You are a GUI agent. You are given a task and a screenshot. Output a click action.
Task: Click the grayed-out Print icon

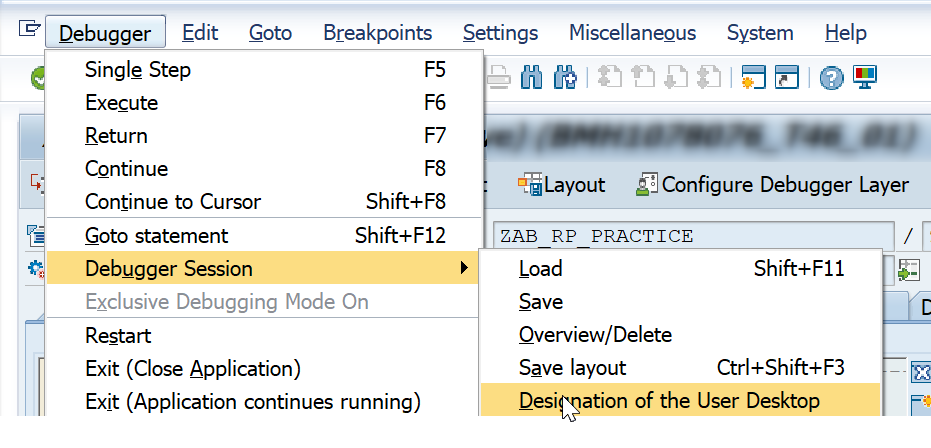(x=501, y=78)
